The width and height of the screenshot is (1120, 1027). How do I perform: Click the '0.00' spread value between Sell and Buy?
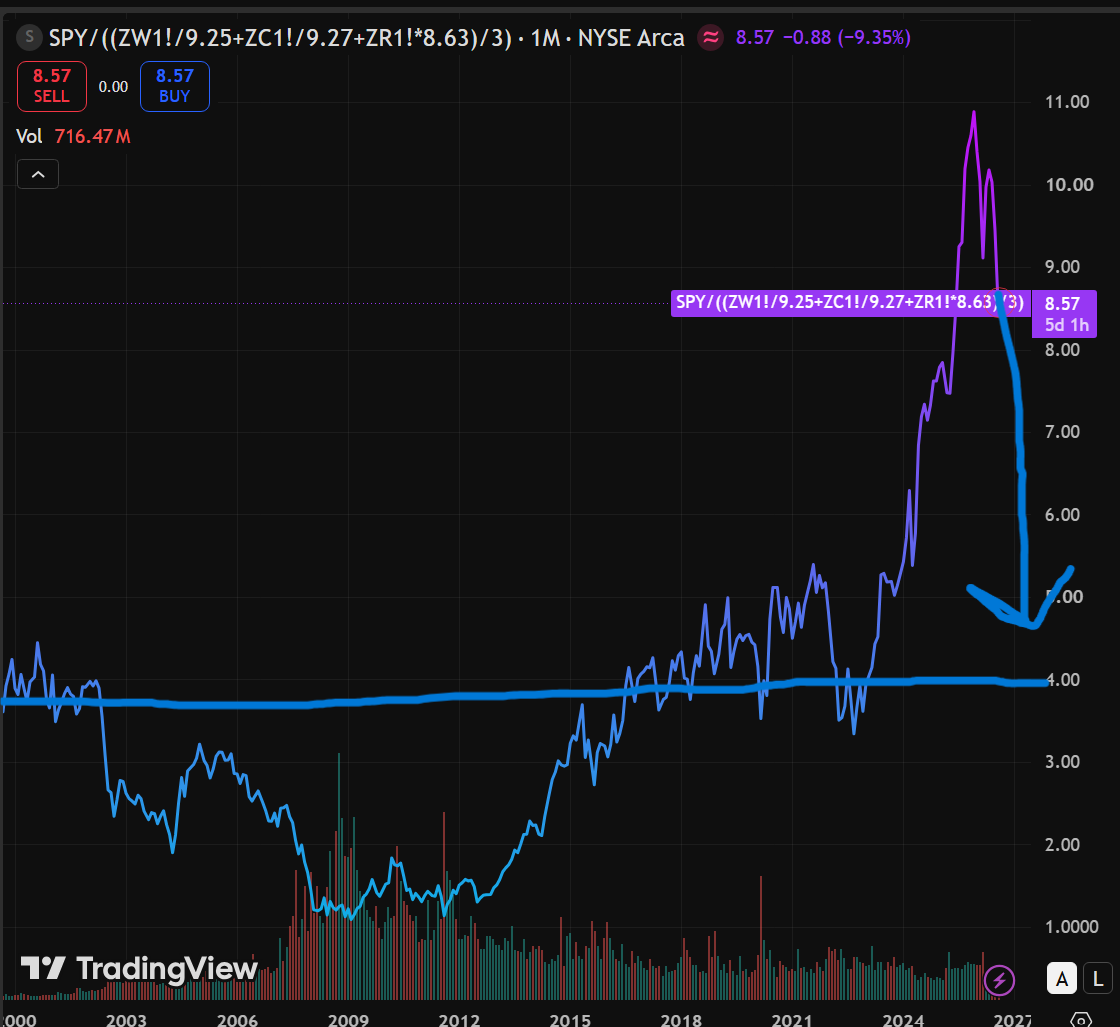(x=114, y=87)
